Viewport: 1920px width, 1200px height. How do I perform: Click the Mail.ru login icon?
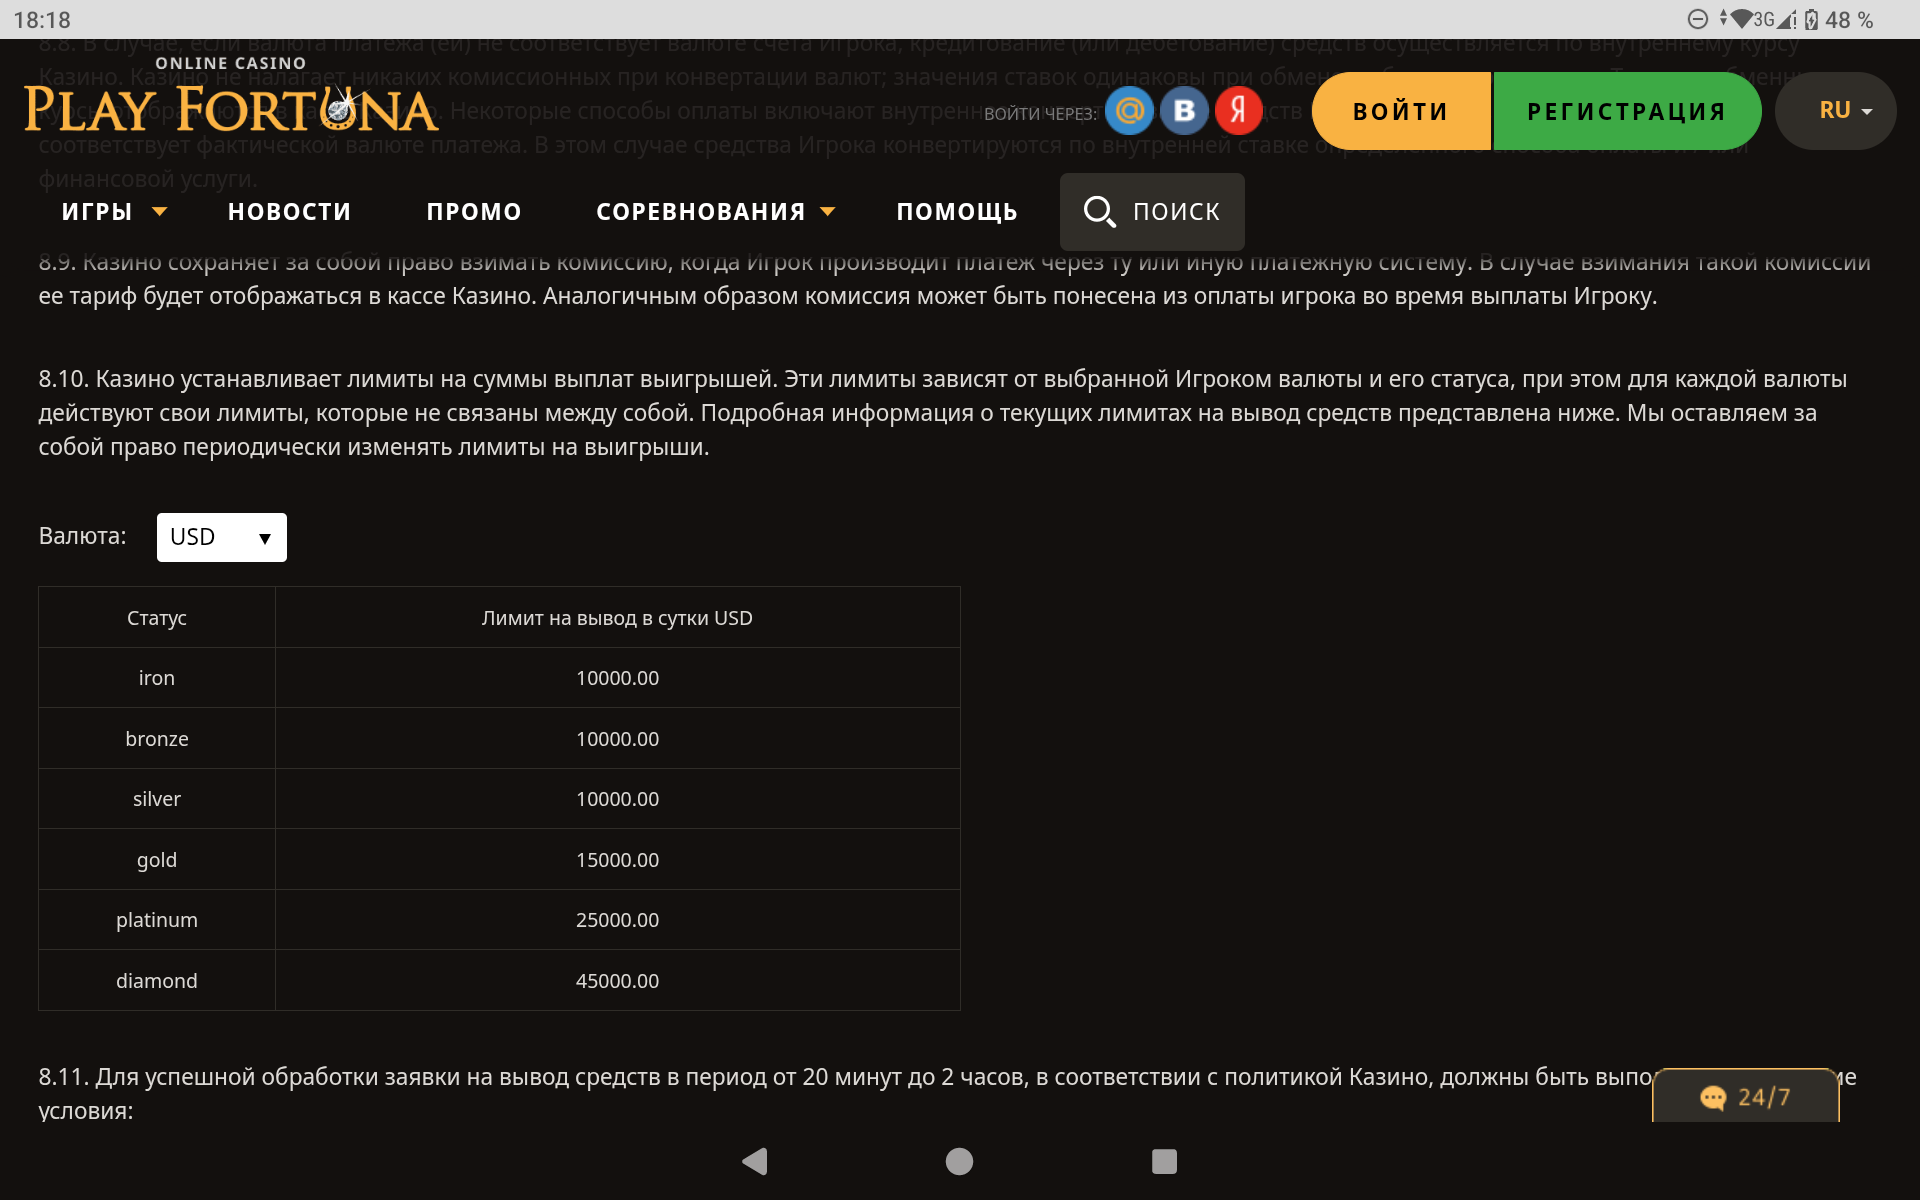[x=1129, y=111]
